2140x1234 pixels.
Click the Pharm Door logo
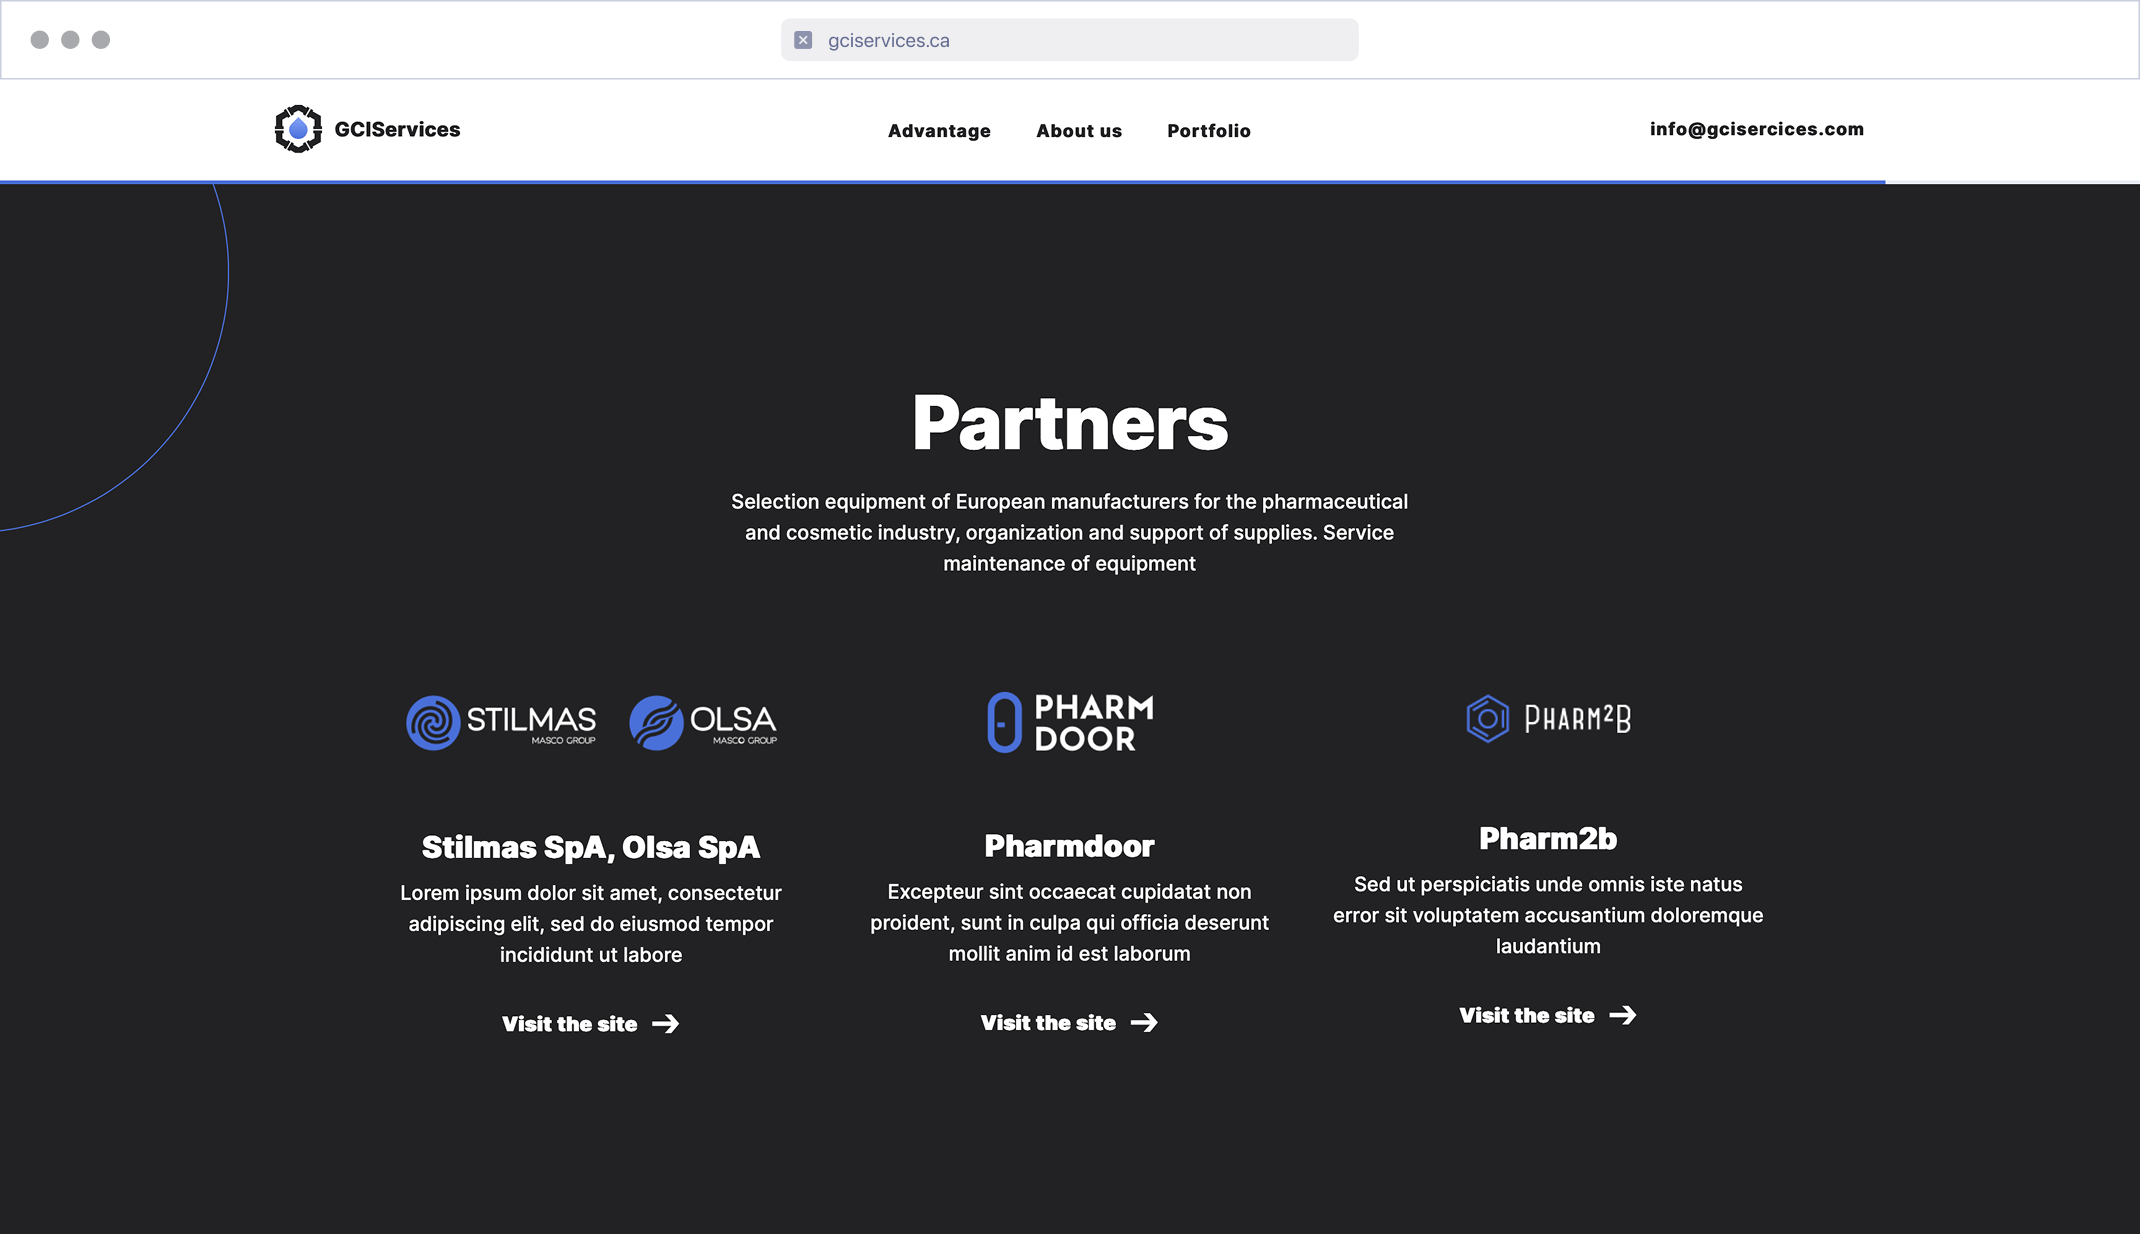1070,722
